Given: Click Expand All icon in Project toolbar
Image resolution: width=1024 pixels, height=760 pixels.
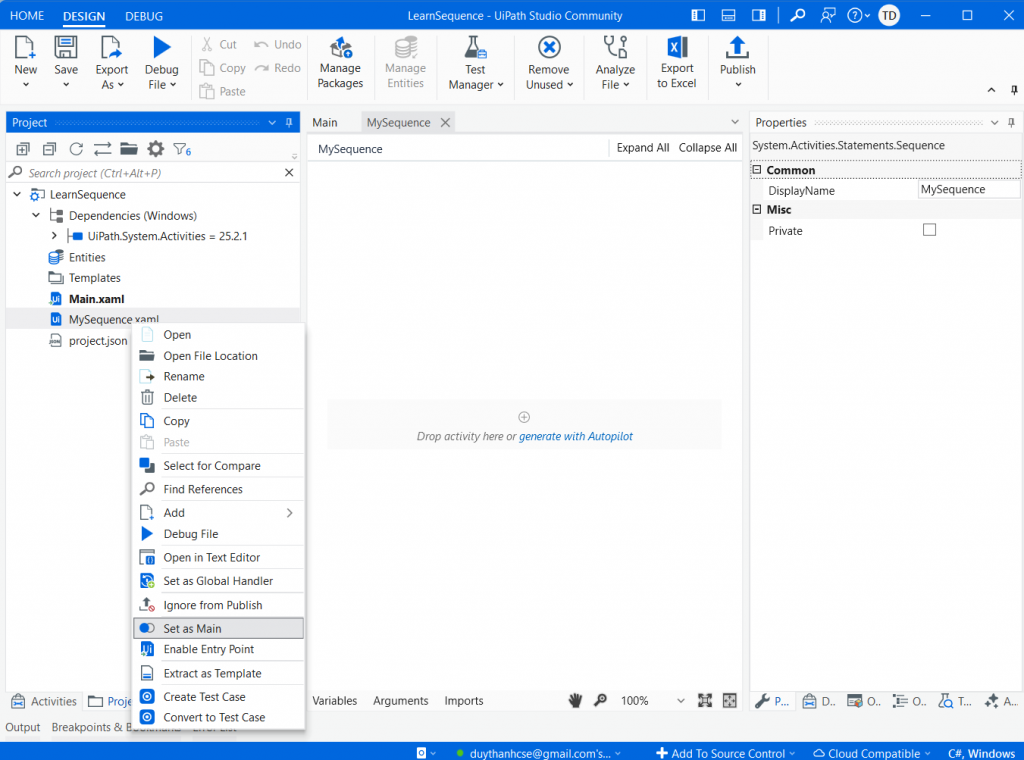Looking at the screenshot, I should tap(23, 150).
